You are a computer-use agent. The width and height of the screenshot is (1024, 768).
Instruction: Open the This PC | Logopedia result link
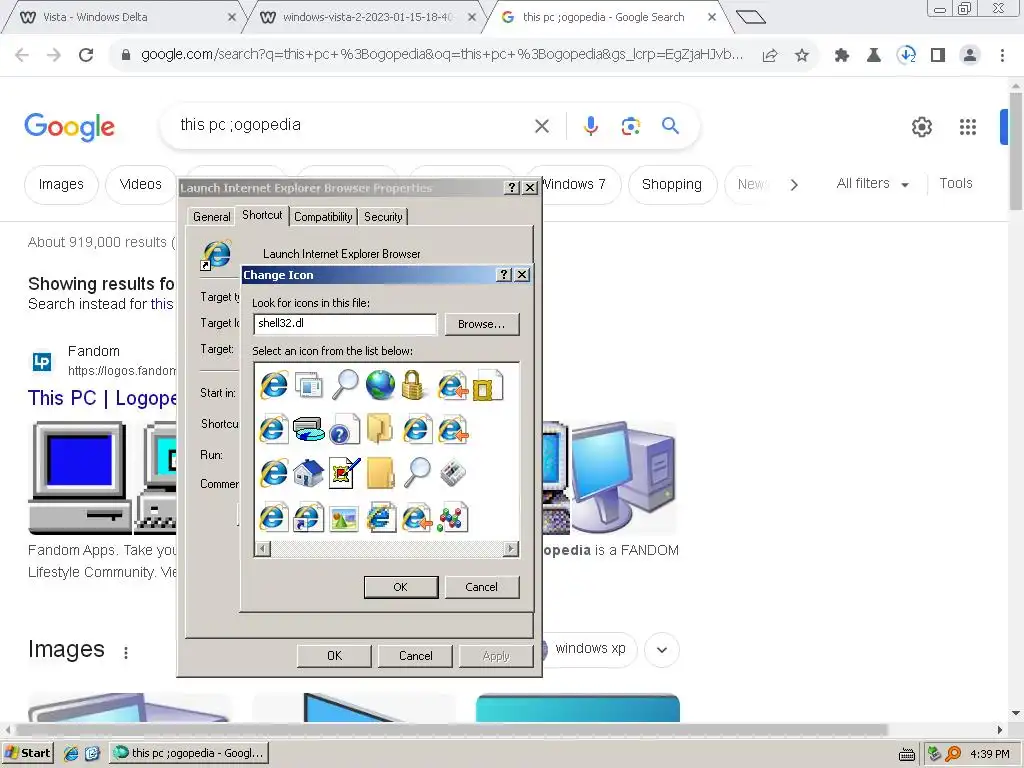click(103, 398)
